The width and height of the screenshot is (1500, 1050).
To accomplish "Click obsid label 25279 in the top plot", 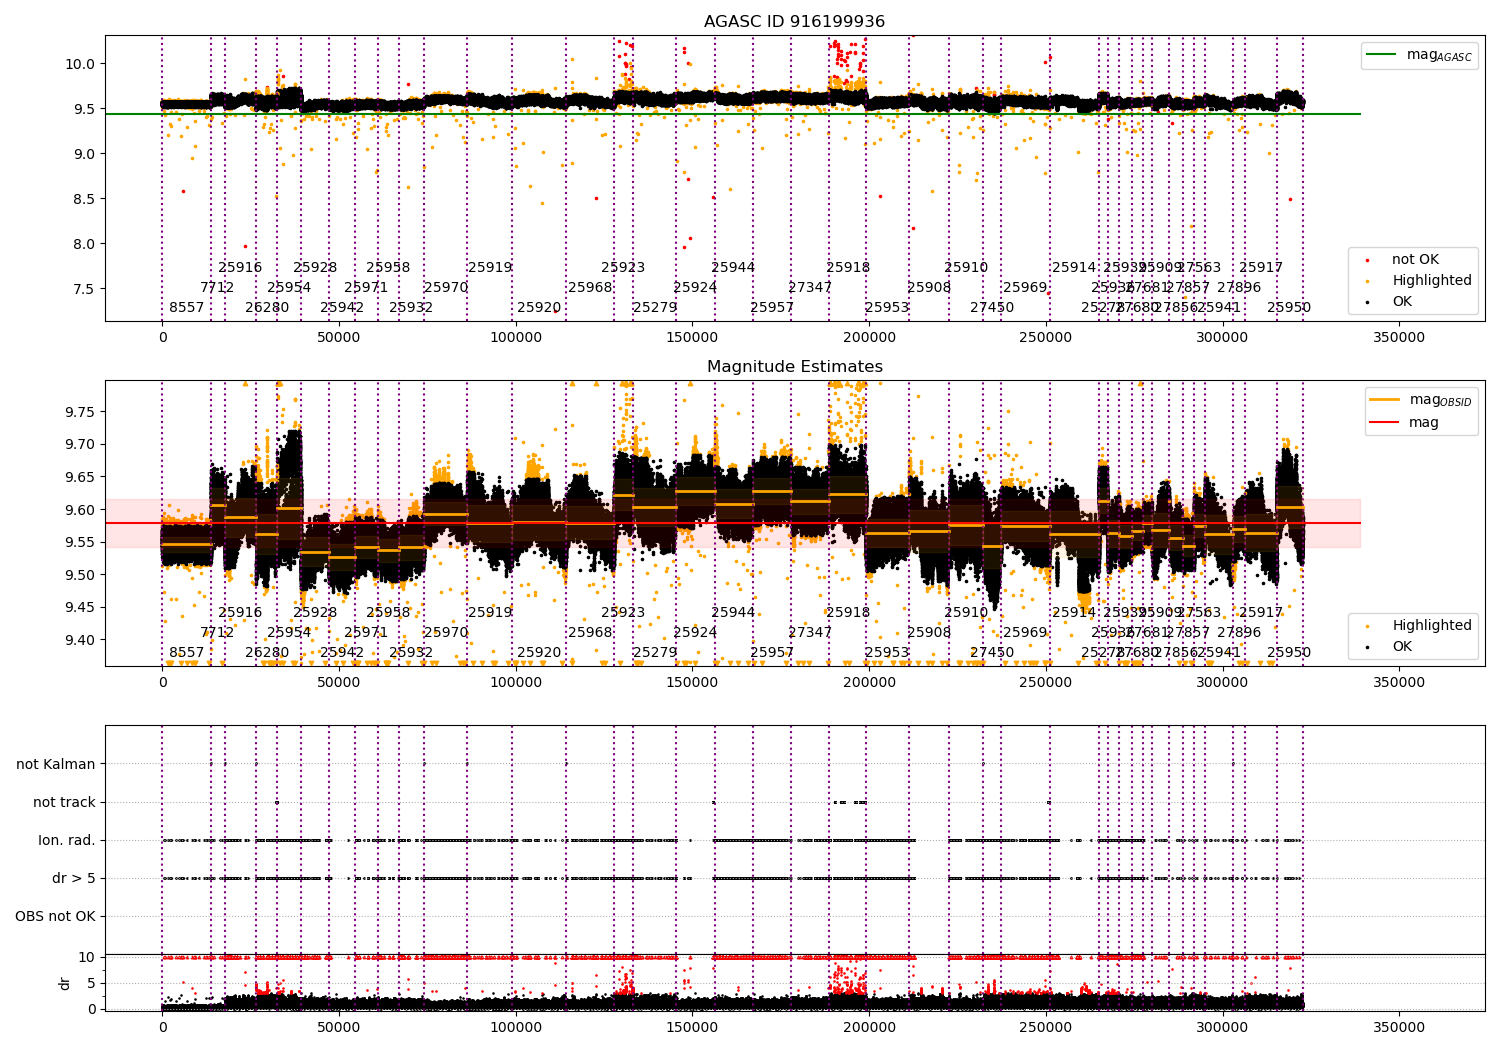I will click(655, 308).
